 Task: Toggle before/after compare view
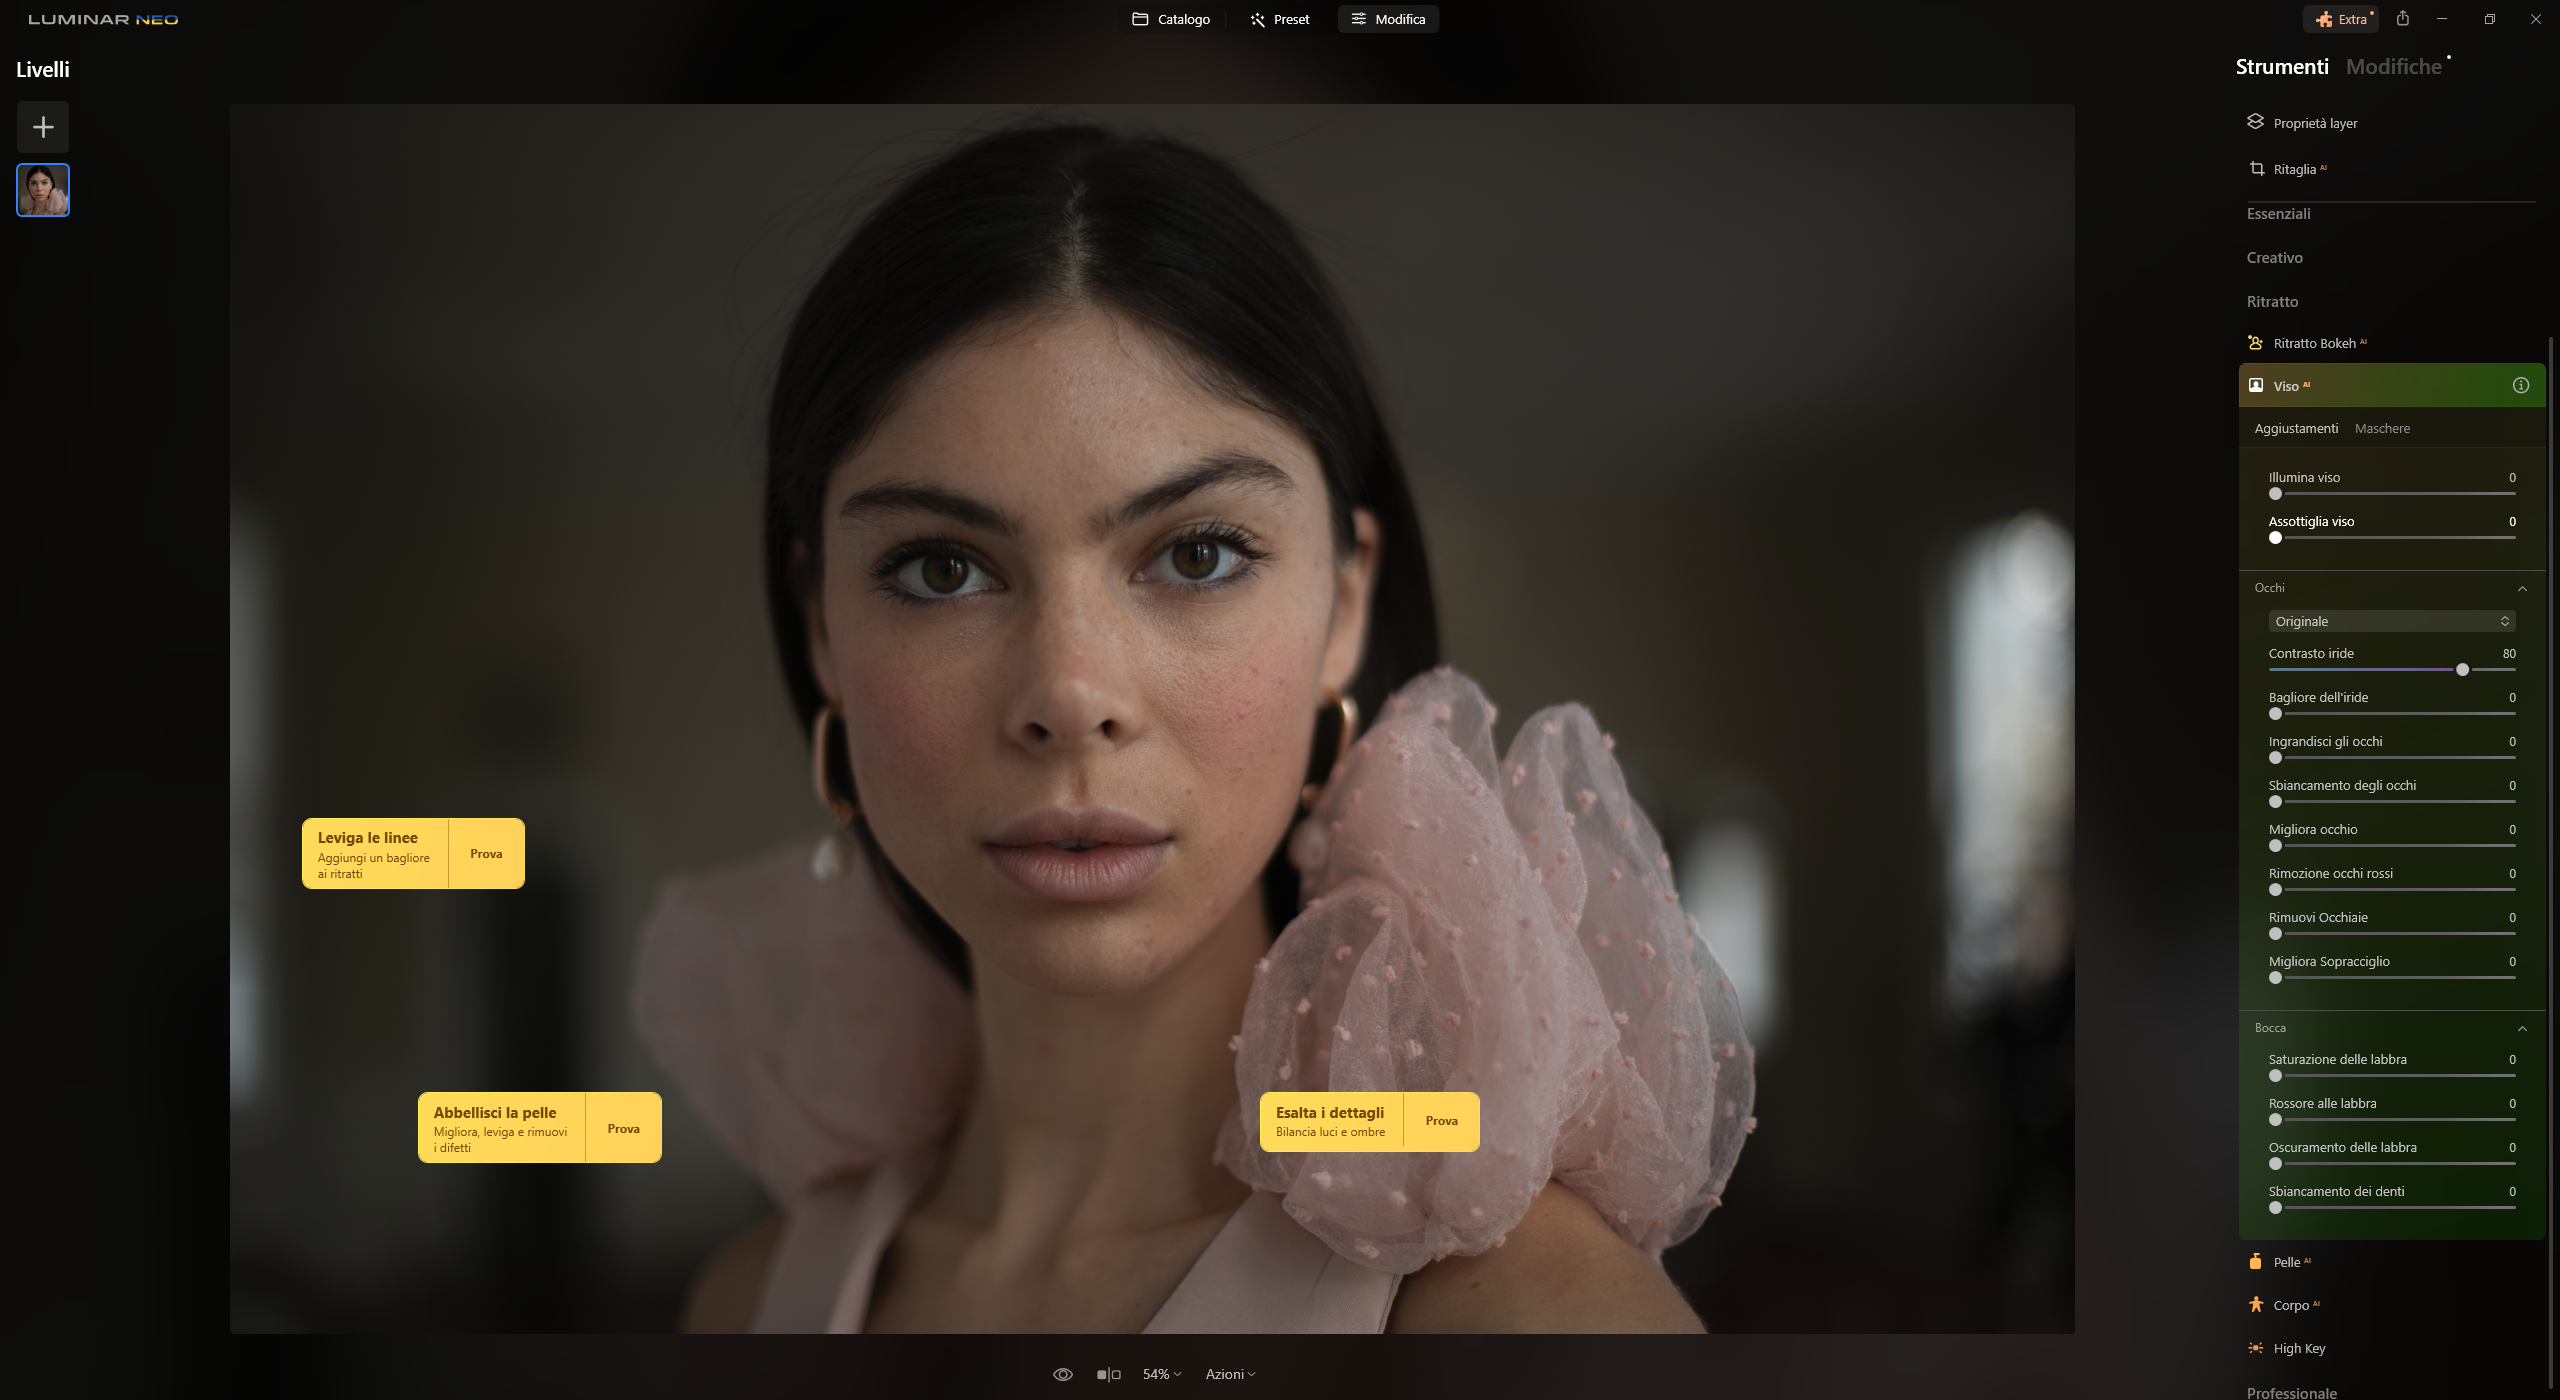[1108, 1374]
